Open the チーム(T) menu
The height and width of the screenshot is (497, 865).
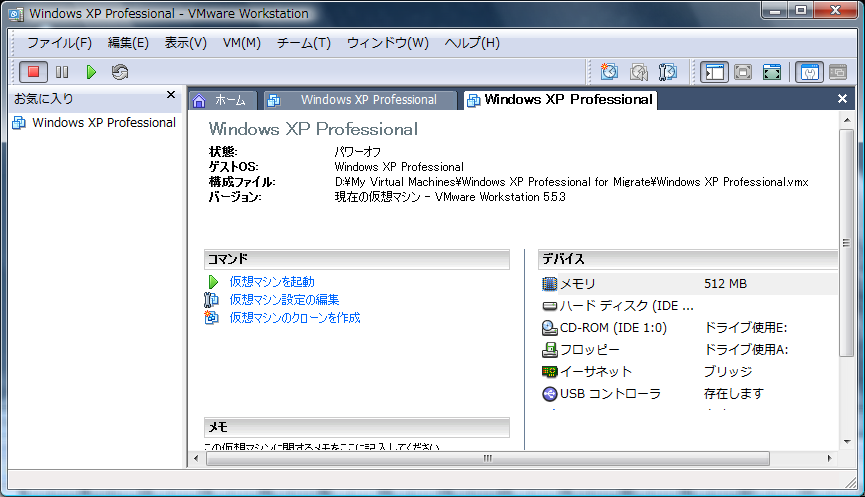coord(303,42)
